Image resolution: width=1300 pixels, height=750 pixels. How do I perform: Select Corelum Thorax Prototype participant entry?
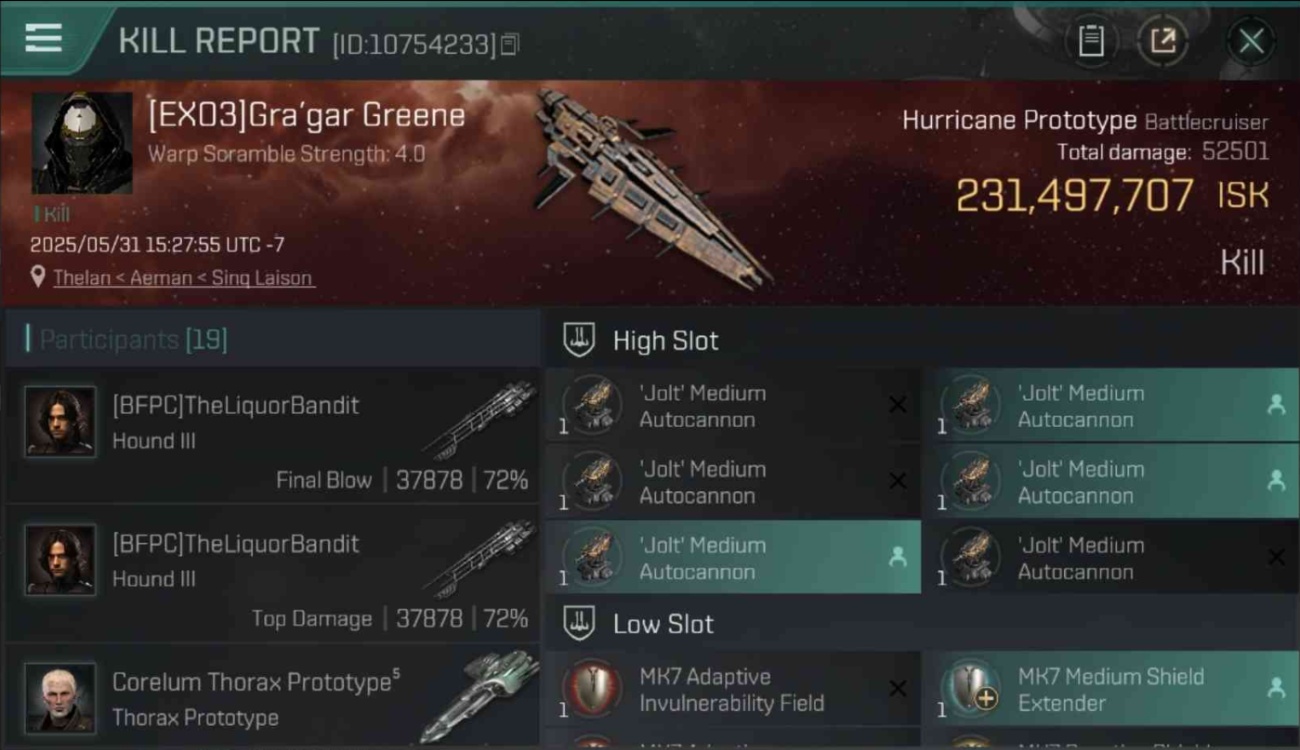(x=272, y=697)
